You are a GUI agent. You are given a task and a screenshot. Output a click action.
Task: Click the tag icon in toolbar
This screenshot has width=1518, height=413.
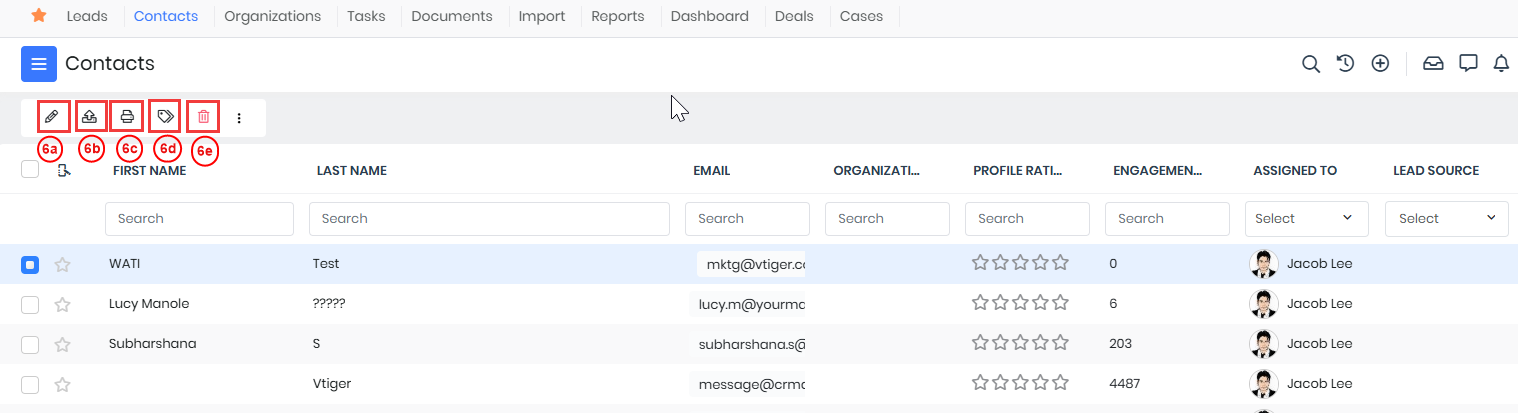165,117
